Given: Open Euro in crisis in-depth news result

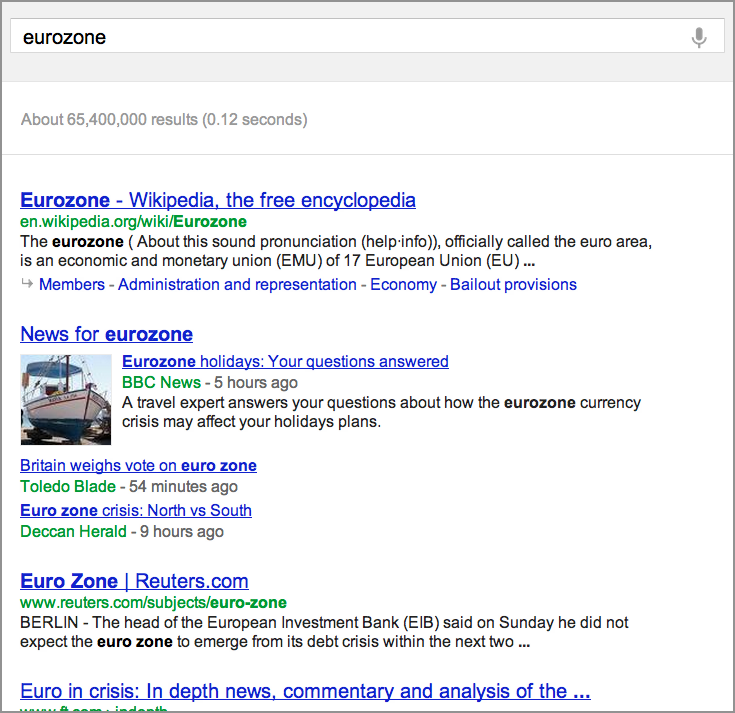Looking at the screenshot, I should click(x=305, y=691).
